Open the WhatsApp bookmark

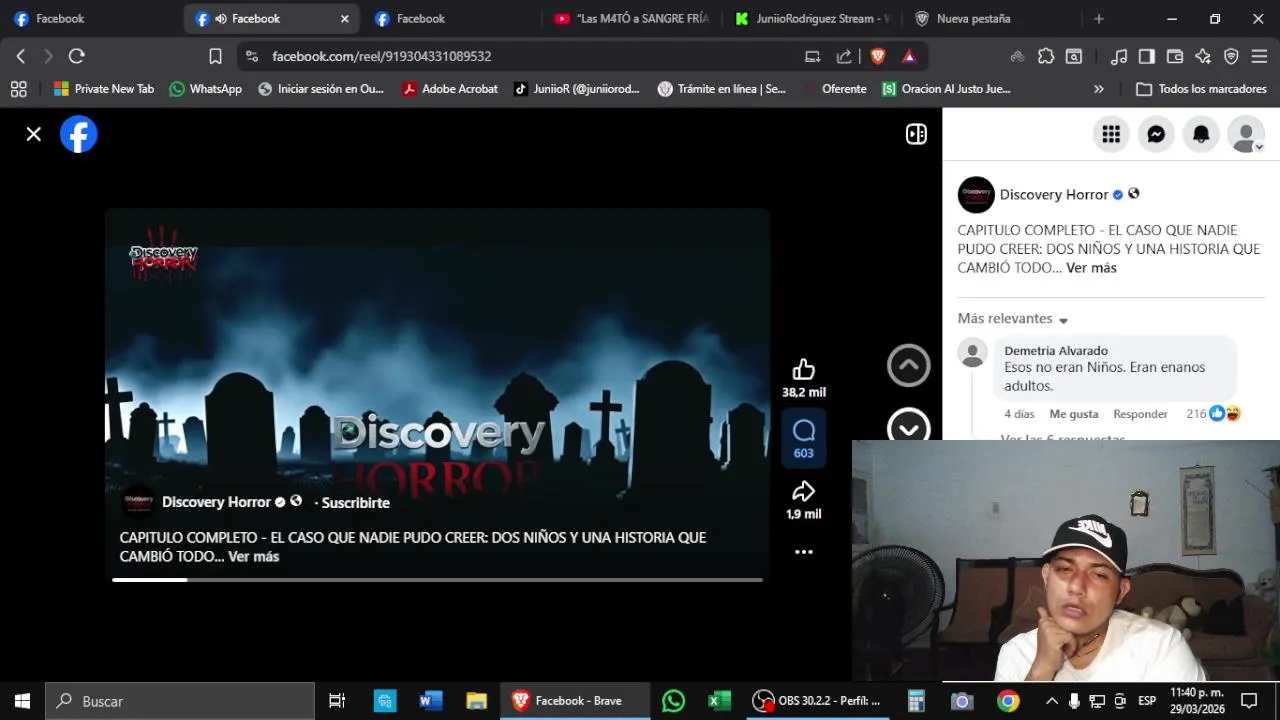click(x=206, y=89)
